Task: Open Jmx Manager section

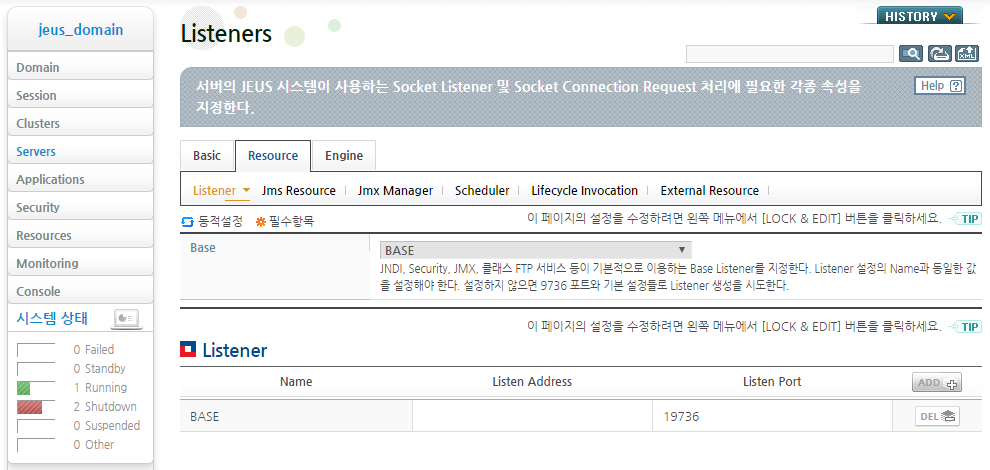Action: tap(395, 191)
